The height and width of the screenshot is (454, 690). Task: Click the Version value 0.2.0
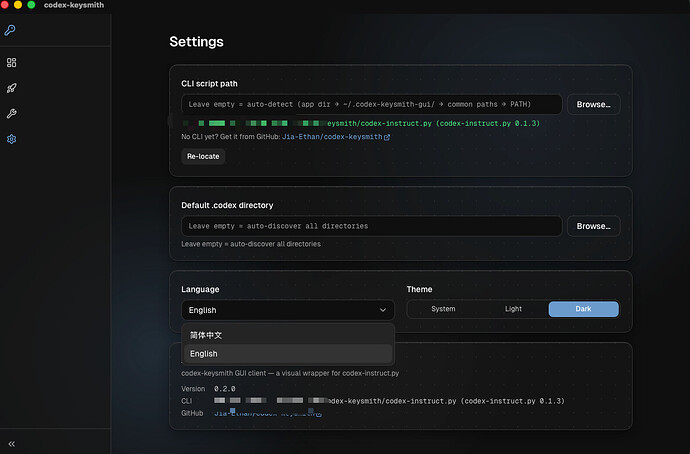coord(224,389)
